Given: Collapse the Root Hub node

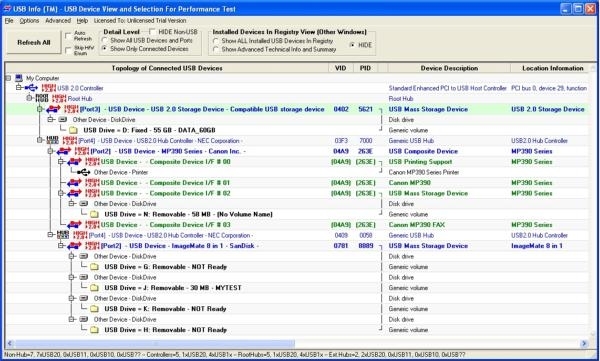Looking at the screenshot, I should click(x=29, y=98).
